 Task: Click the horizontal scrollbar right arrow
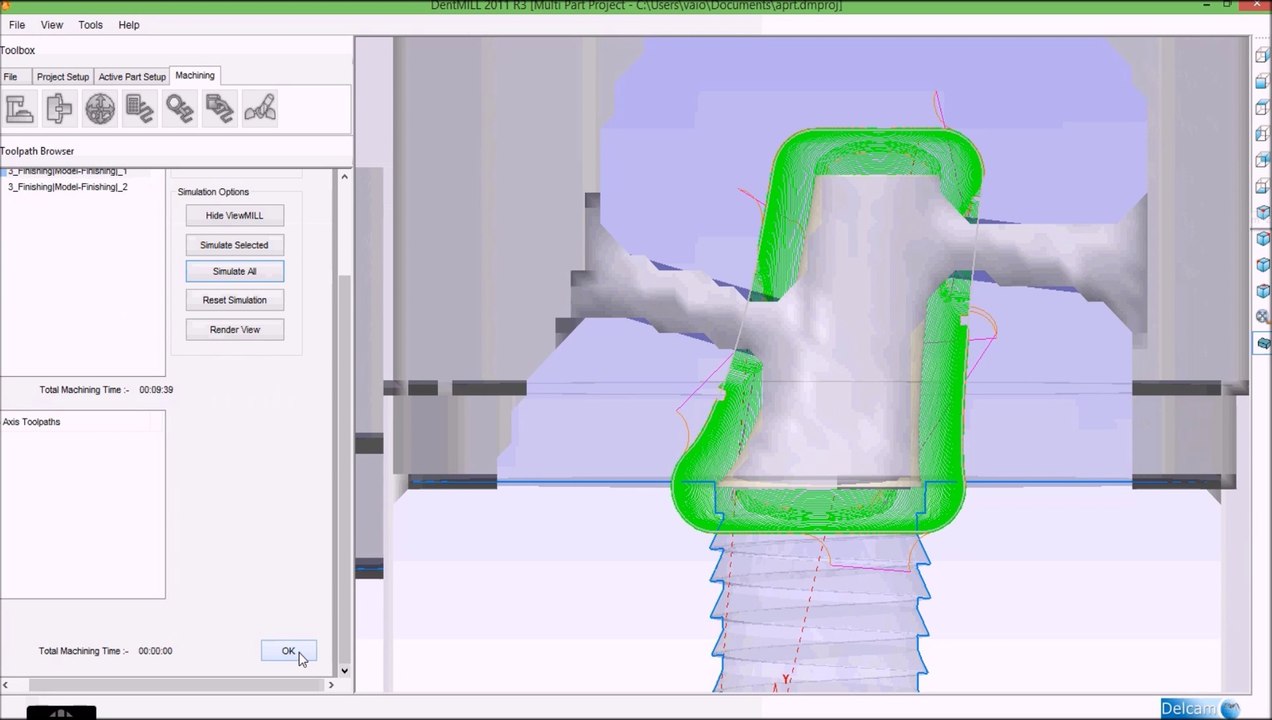tap(331, 685)
